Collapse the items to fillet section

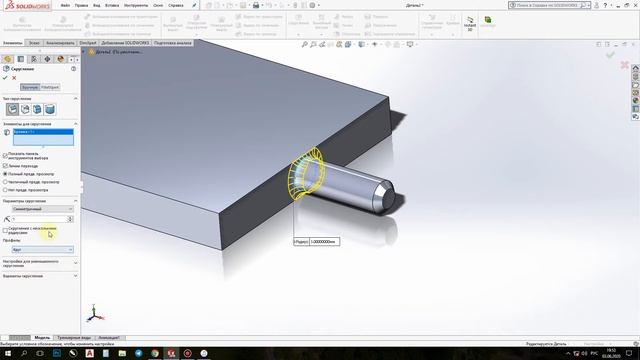click(x=76, y=124)
